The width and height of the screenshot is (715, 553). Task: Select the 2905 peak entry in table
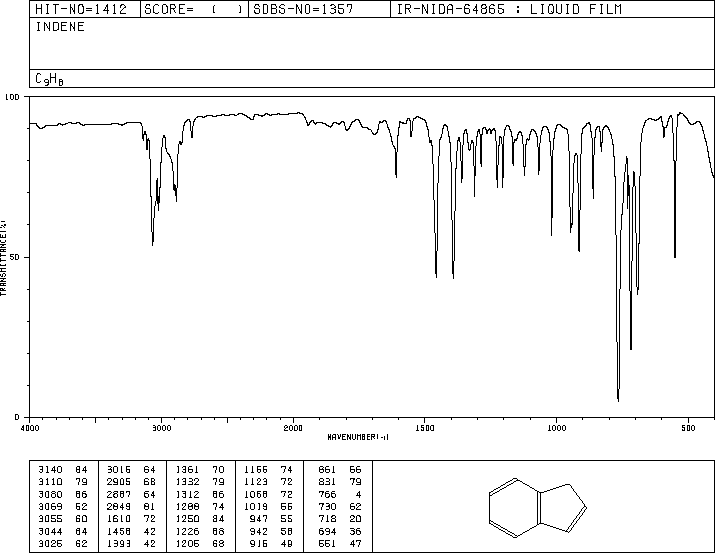131,482
